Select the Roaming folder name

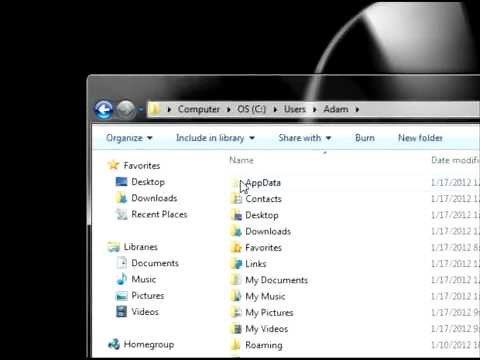[264, 345]
